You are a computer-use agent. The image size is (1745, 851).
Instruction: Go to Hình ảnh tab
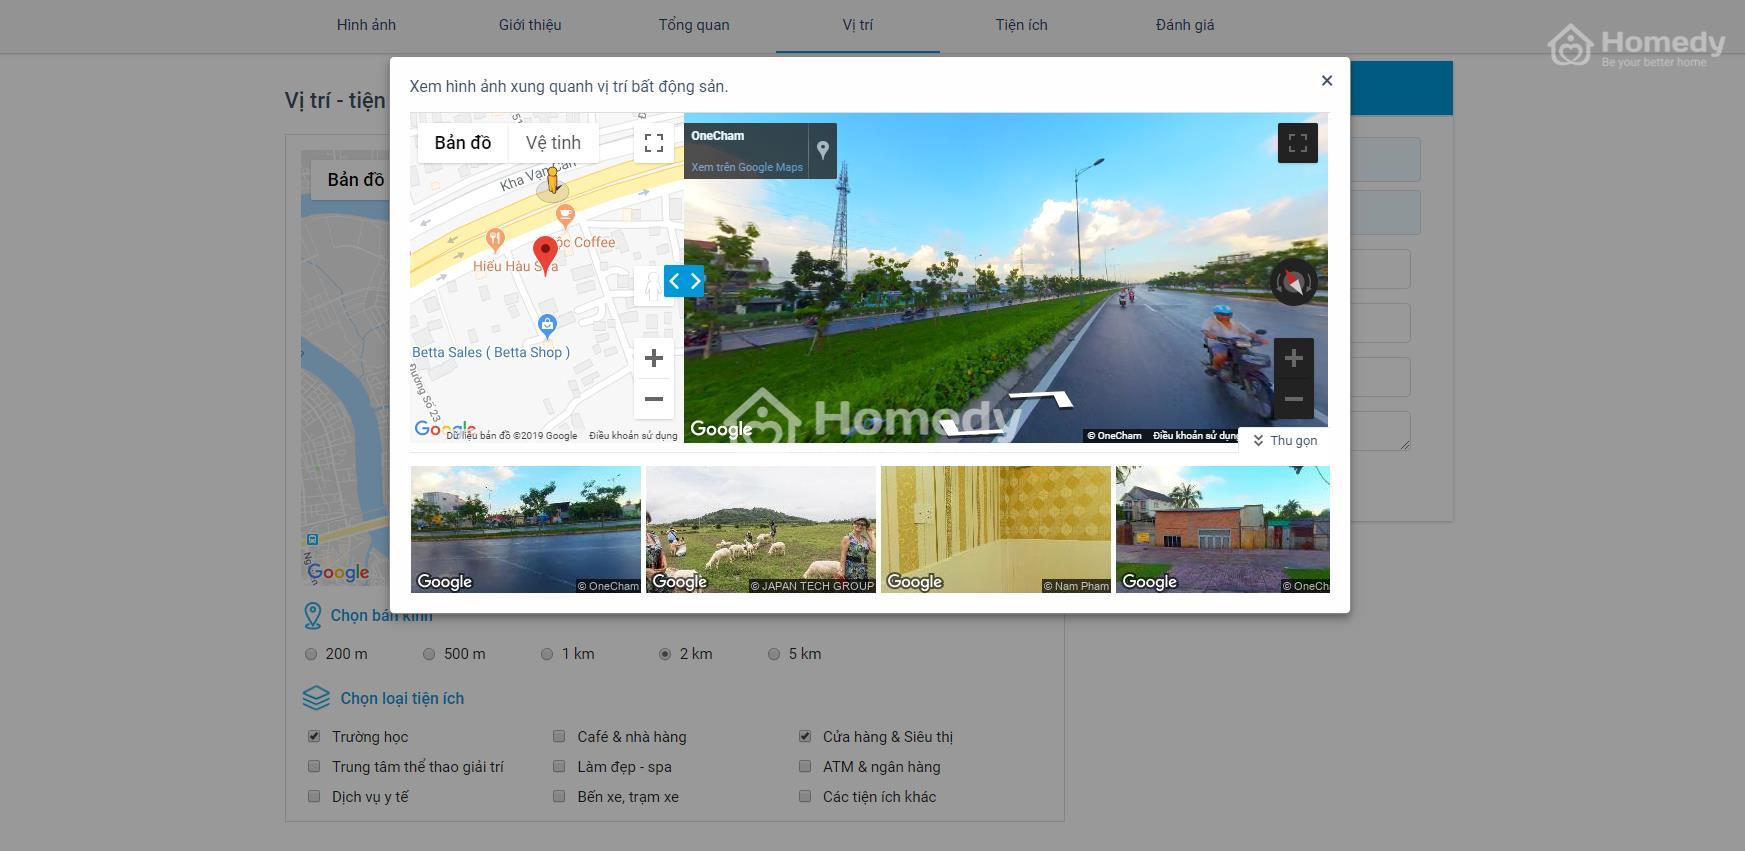click(366, 25)
